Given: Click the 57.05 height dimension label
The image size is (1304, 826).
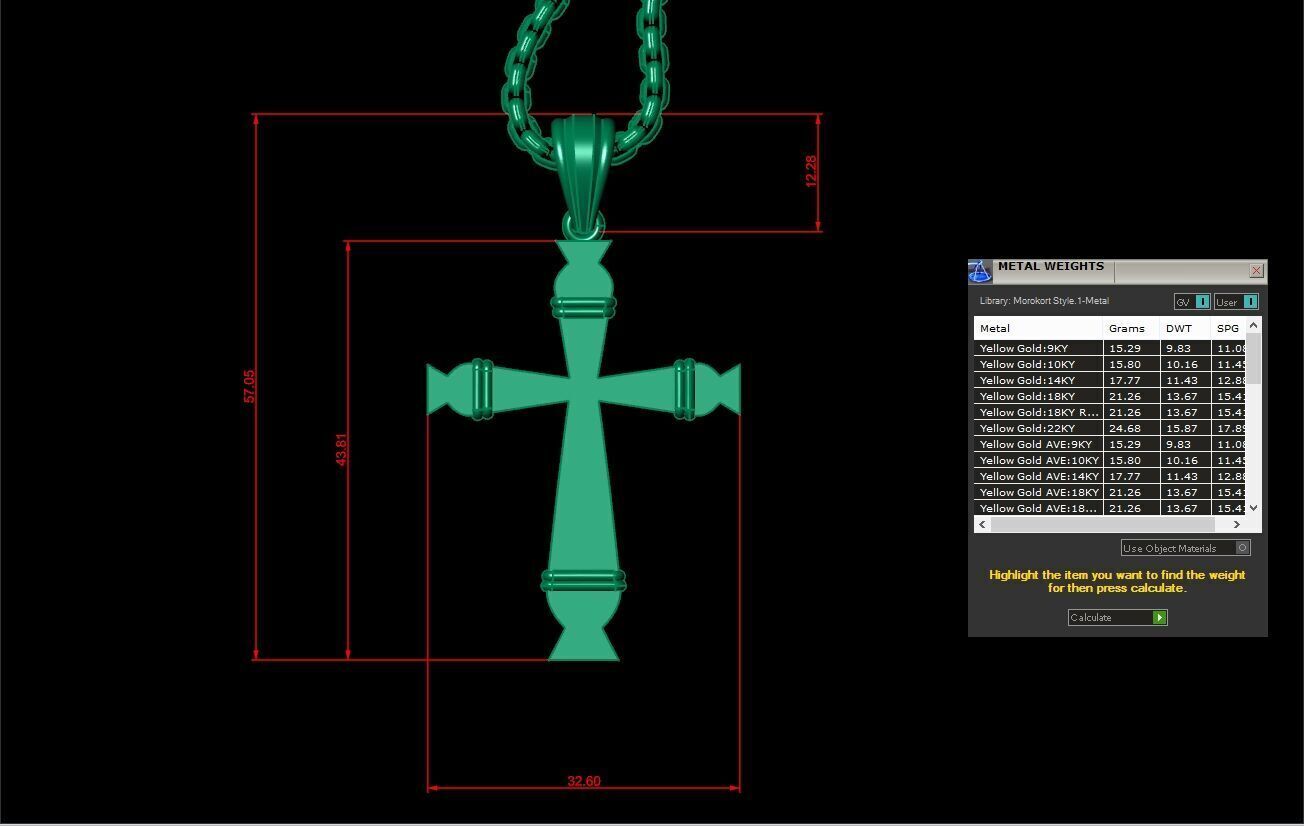Looking at the screenshot, I should 249,386.
